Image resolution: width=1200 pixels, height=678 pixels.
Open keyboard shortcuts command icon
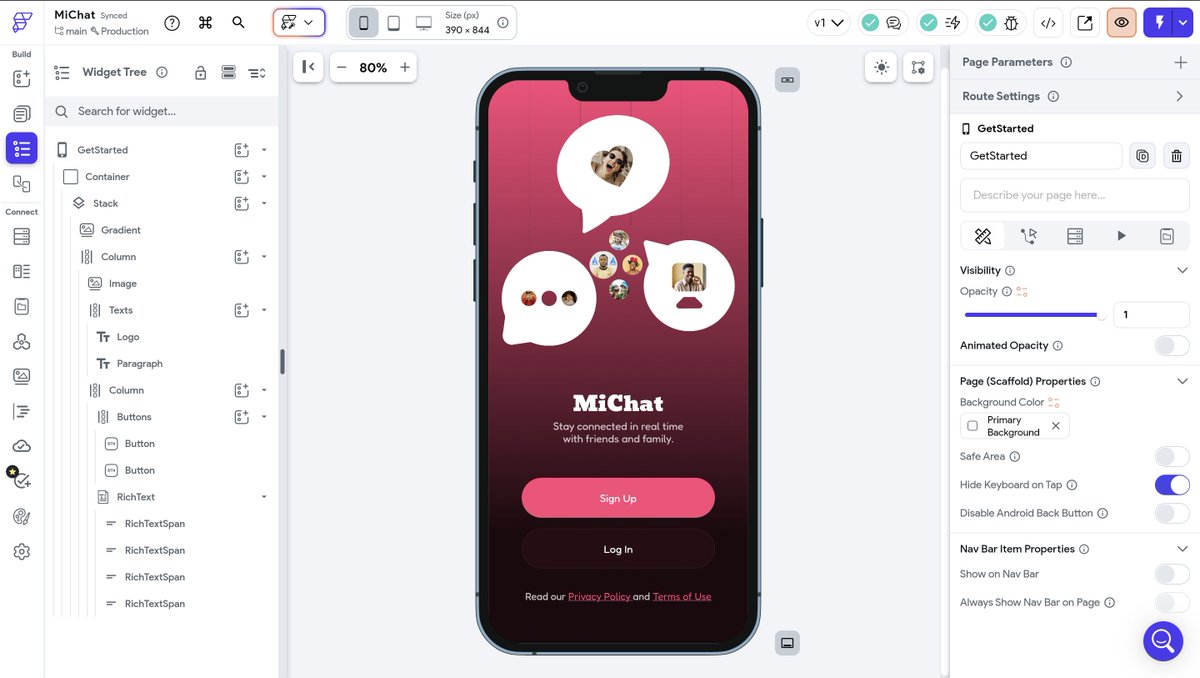click(205, 22)
